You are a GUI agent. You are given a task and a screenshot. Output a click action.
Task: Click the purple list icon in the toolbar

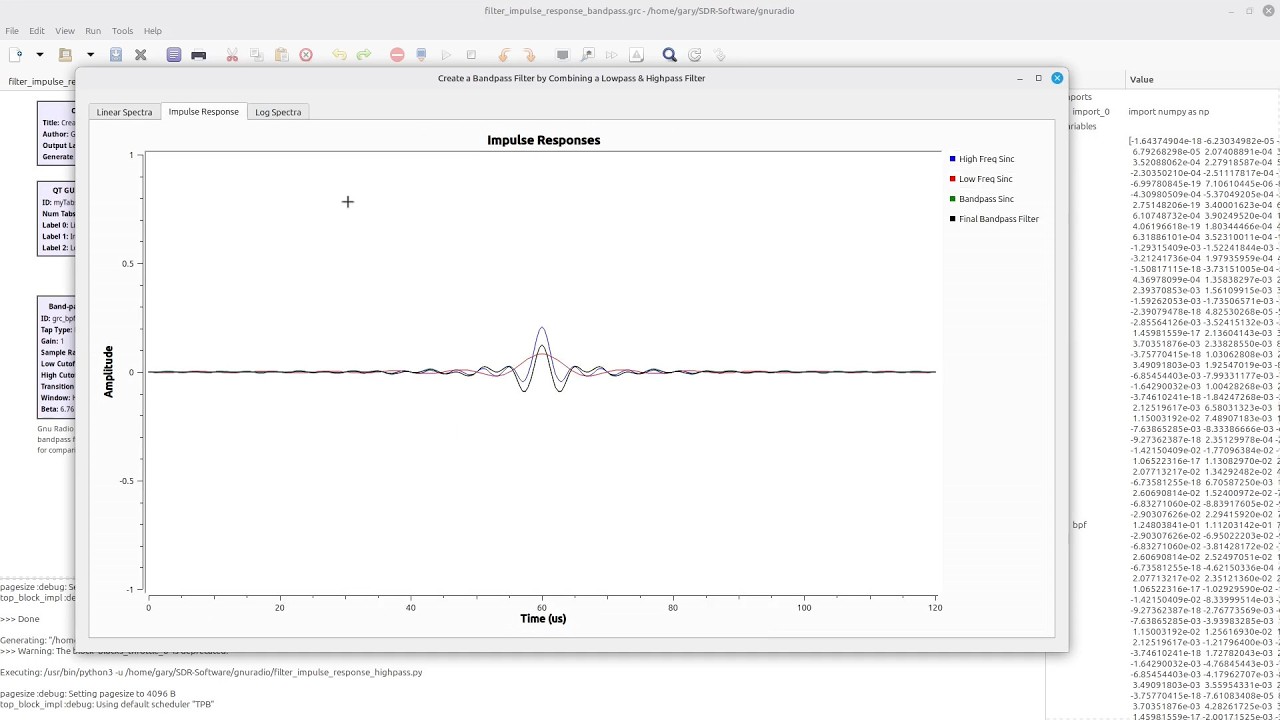click(x=174, y=55)
